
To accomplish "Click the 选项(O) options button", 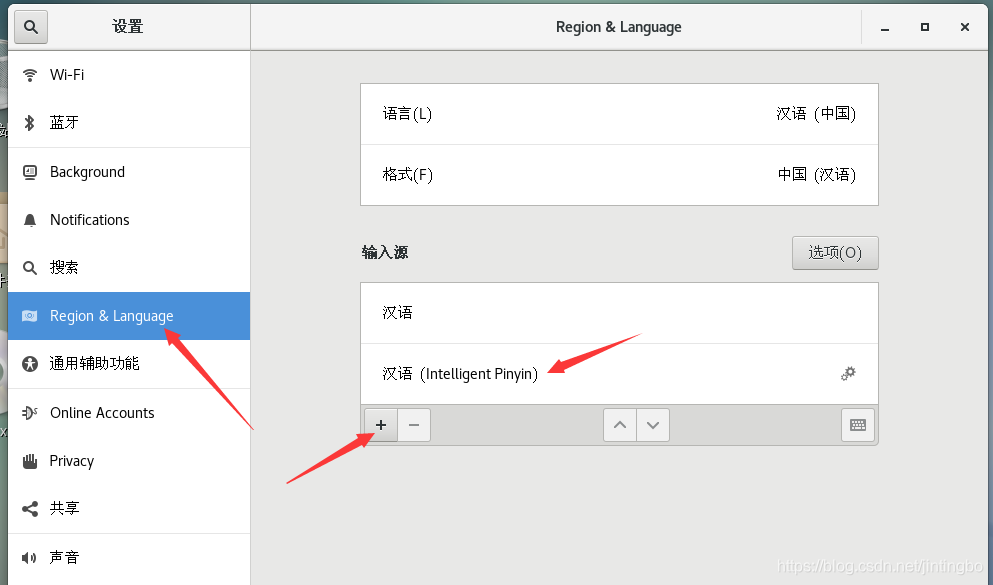I will [x=835, y=253].
